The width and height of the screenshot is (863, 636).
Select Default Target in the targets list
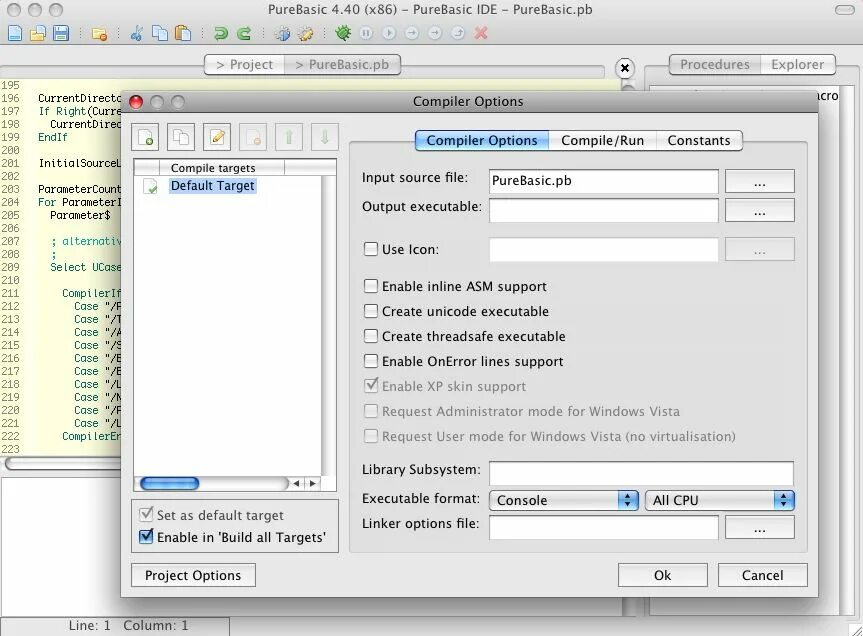212,185
